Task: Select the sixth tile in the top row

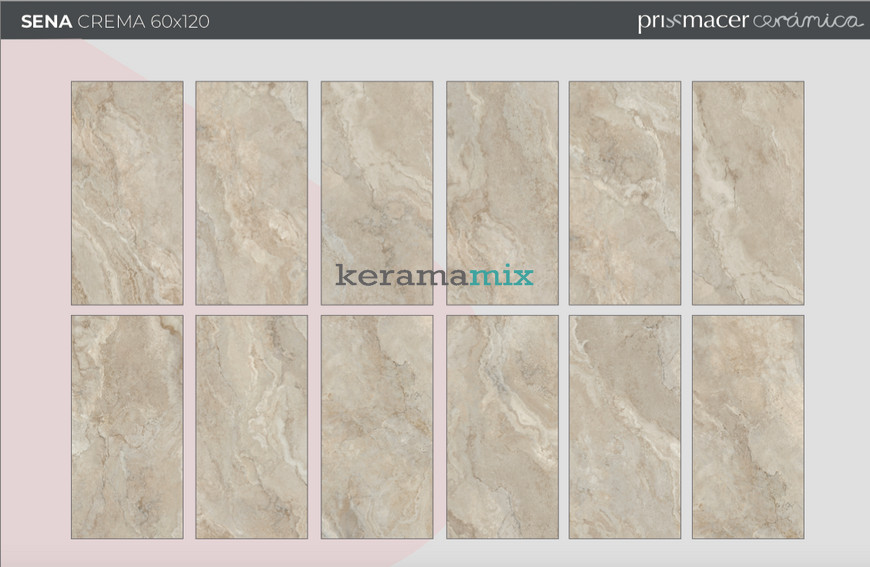Action: [x=748, y=193]
